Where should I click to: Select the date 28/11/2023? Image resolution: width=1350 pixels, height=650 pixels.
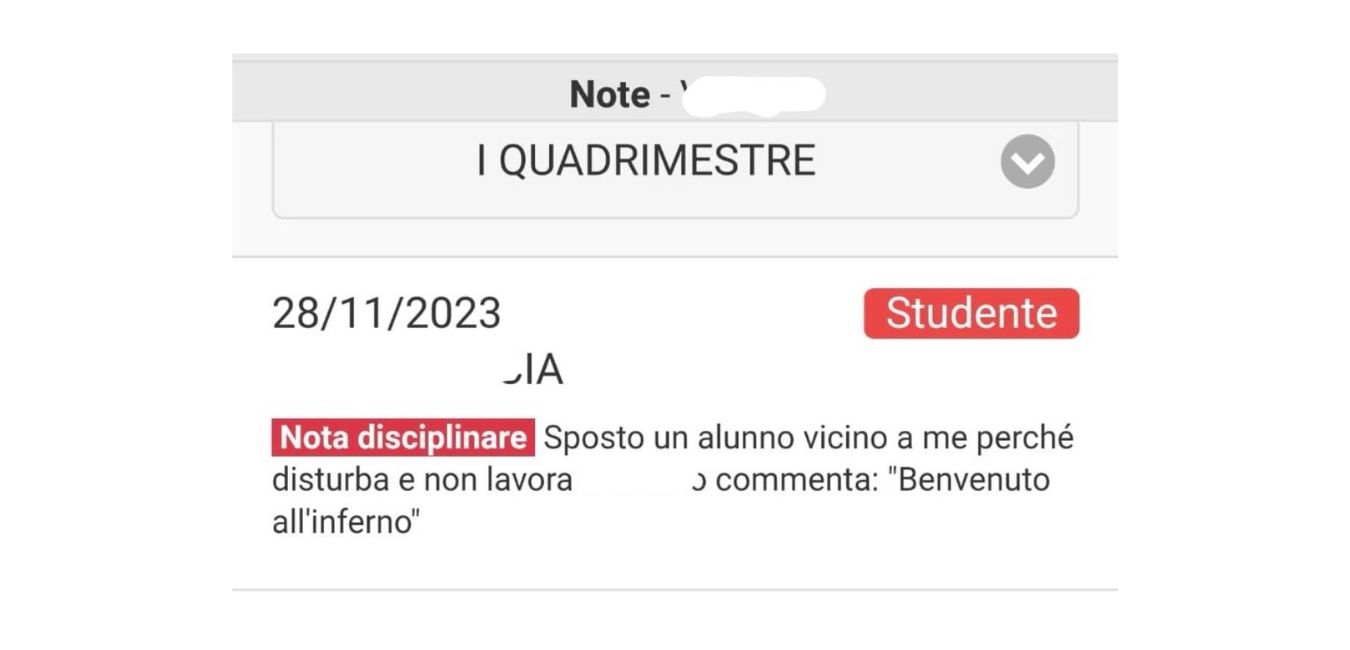coord(386,313)
